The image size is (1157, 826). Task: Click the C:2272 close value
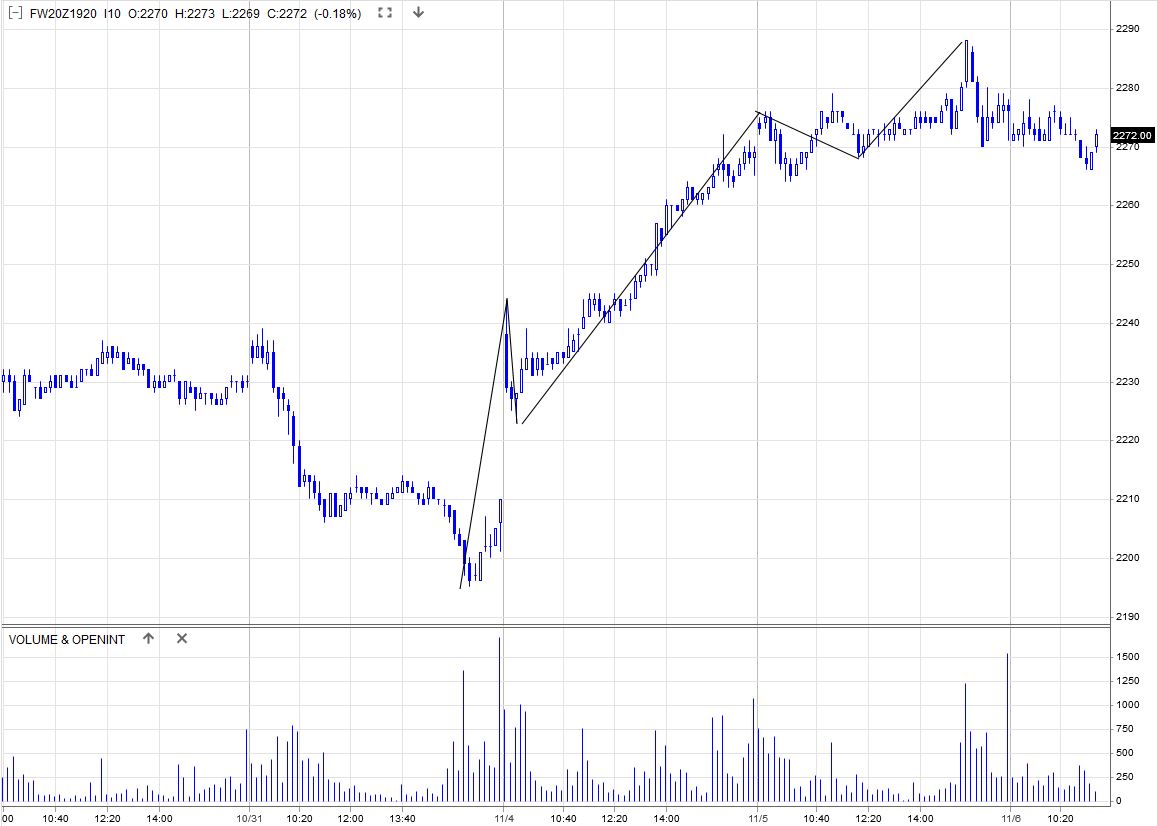pyautogui.click(x=286, y=13)
